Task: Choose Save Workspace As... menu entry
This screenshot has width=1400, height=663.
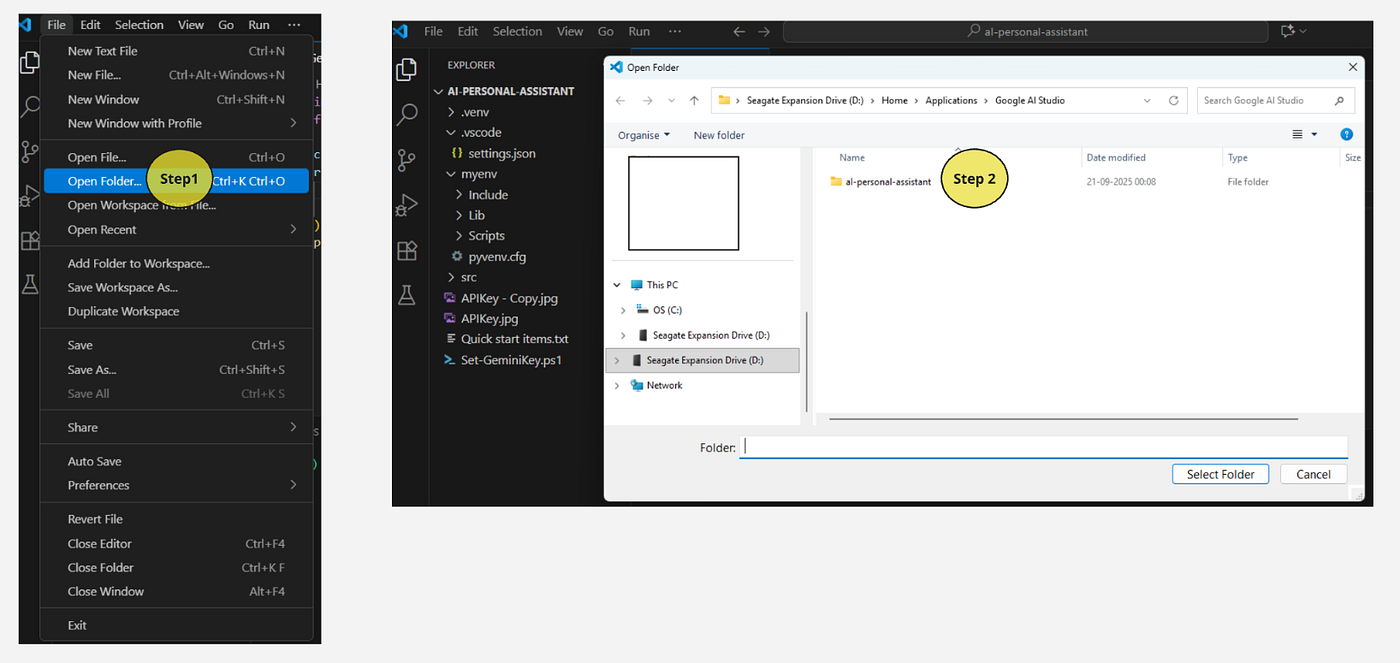Action: [x=176, y=287]
